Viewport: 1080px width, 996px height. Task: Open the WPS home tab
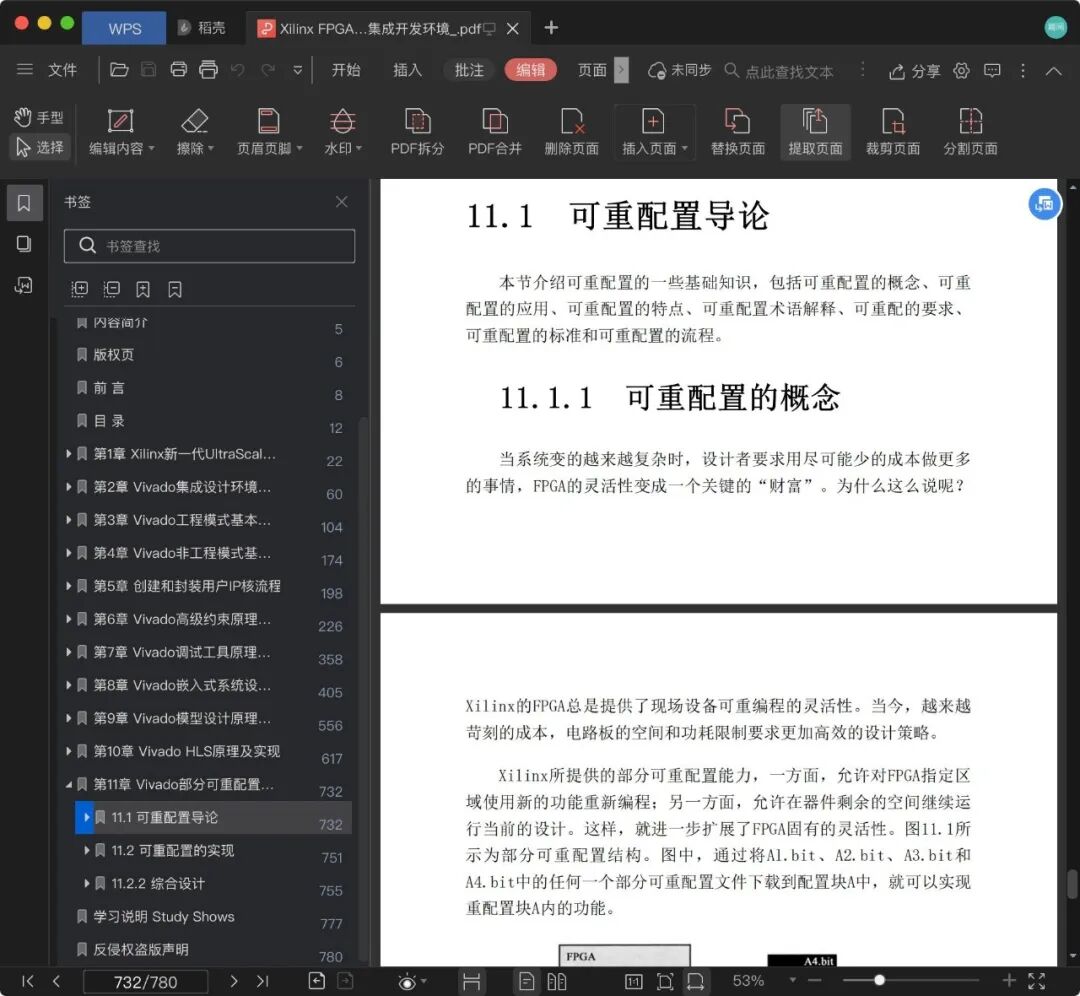(124, 28)
